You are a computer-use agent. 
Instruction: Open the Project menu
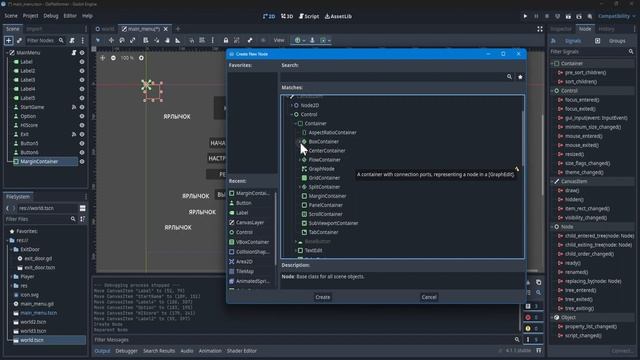30,16
